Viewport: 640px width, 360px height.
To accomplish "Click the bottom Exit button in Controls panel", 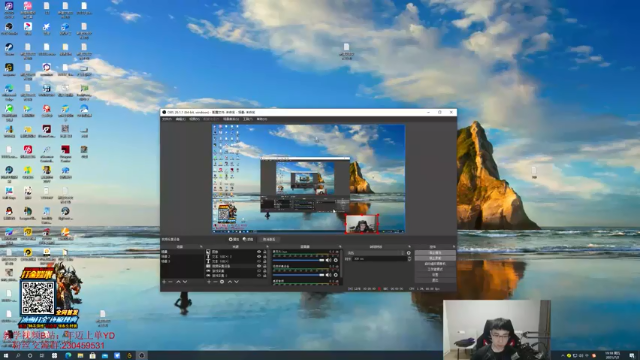I will pos(435,280).
